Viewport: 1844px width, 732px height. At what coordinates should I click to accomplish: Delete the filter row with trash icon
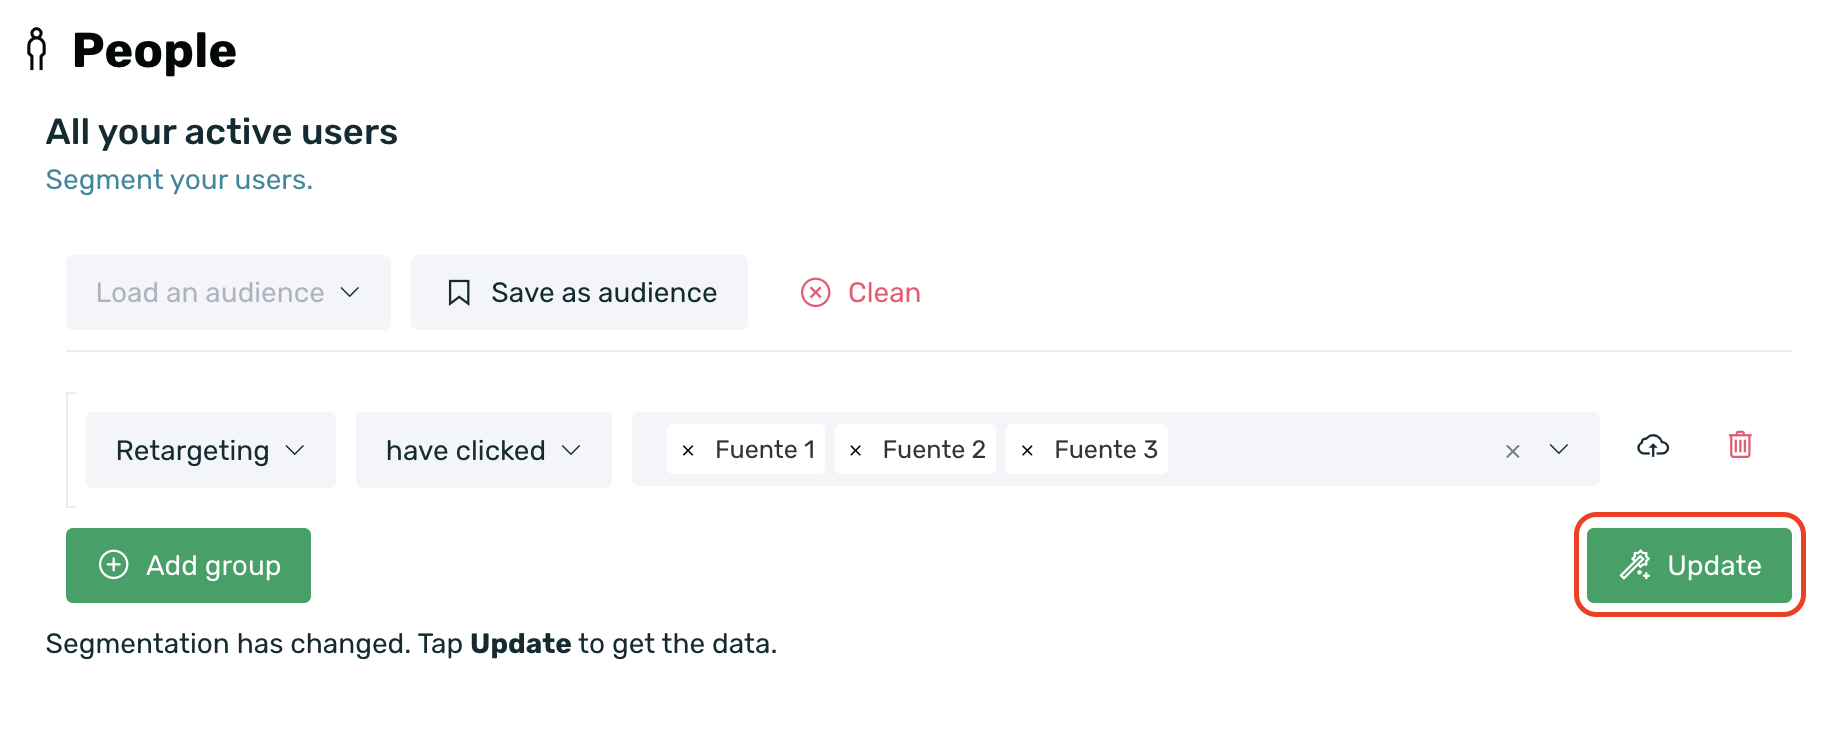1740,445
